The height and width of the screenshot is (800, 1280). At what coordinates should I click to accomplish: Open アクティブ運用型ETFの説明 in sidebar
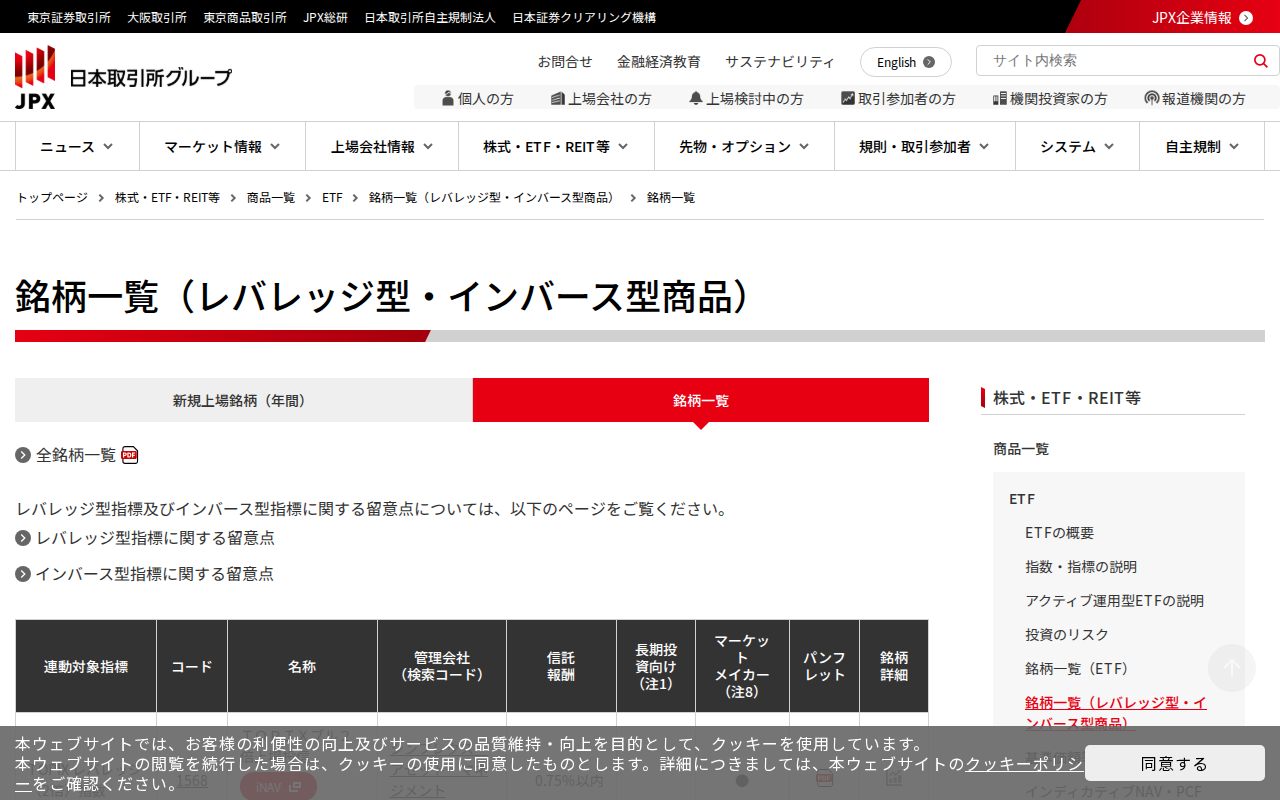[1114, 601]
